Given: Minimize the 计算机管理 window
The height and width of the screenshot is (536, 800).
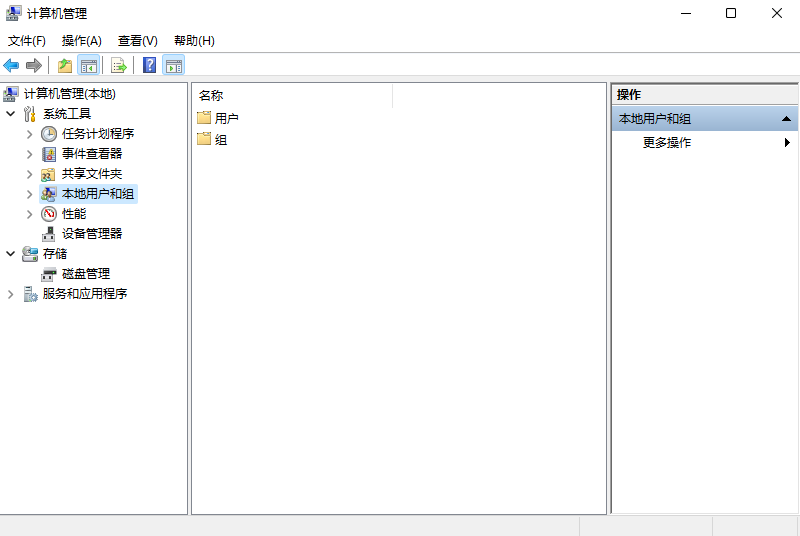Looking at the screenshot, I should pyautogui.click(x=686, y=13).
